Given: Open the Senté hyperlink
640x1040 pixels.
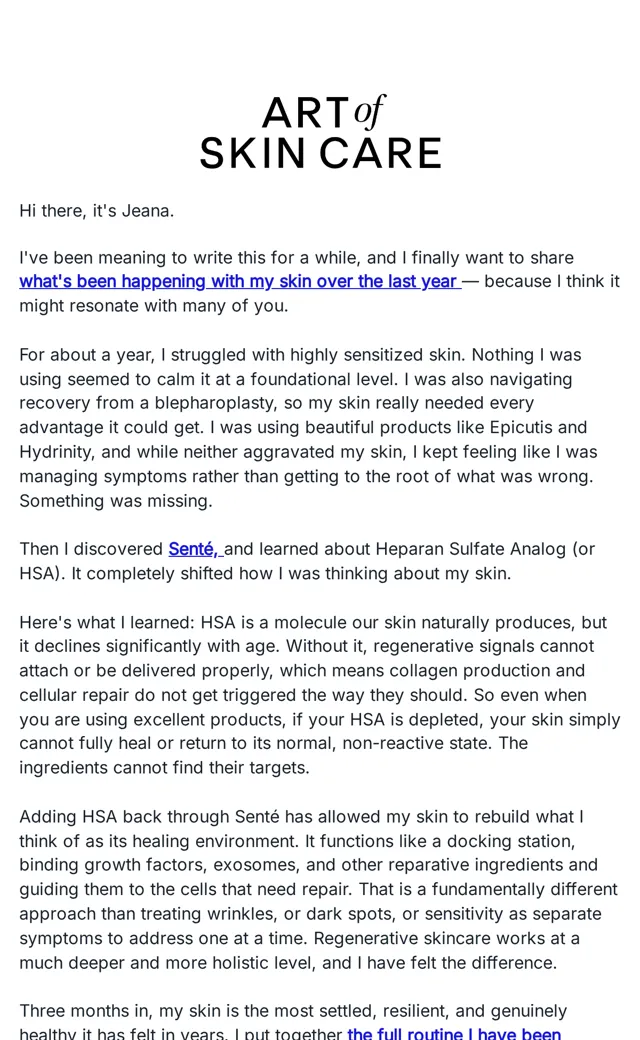Looking at the screenshot, I should [196, 549].
